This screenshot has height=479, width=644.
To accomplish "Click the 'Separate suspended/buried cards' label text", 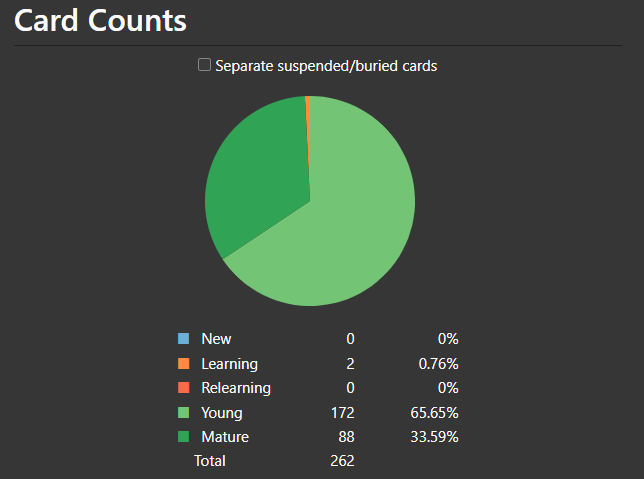I will point(326,66).
